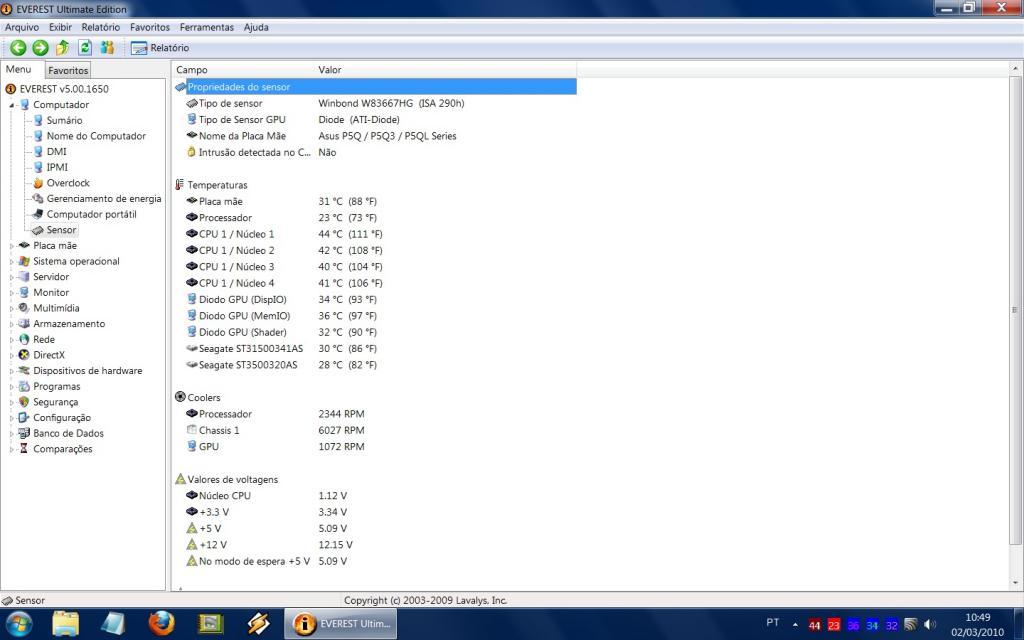
Task: Open the Favoritos menu in menu bar
Action: click(150, 27)
